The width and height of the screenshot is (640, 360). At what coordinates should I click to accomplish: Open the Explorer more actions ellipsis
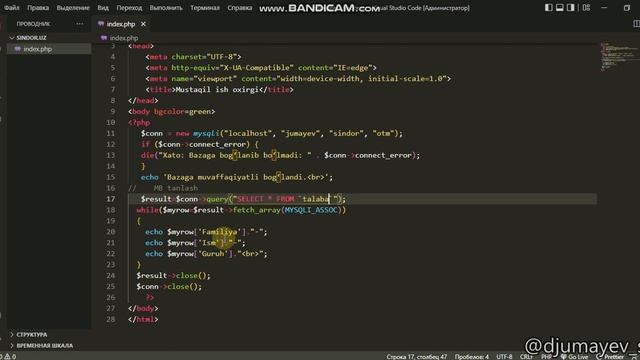pos(80,24)
